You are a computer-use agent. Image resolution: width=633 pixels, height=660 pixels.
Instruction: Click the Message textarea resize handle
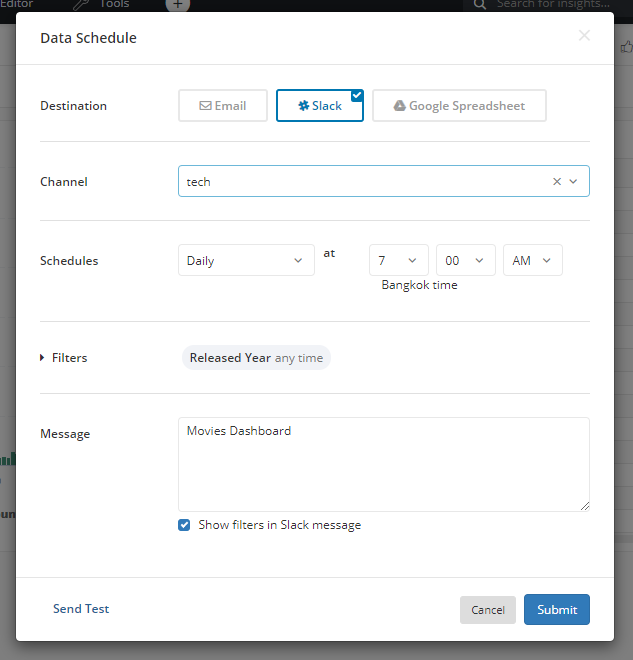(x=585, y=507)
